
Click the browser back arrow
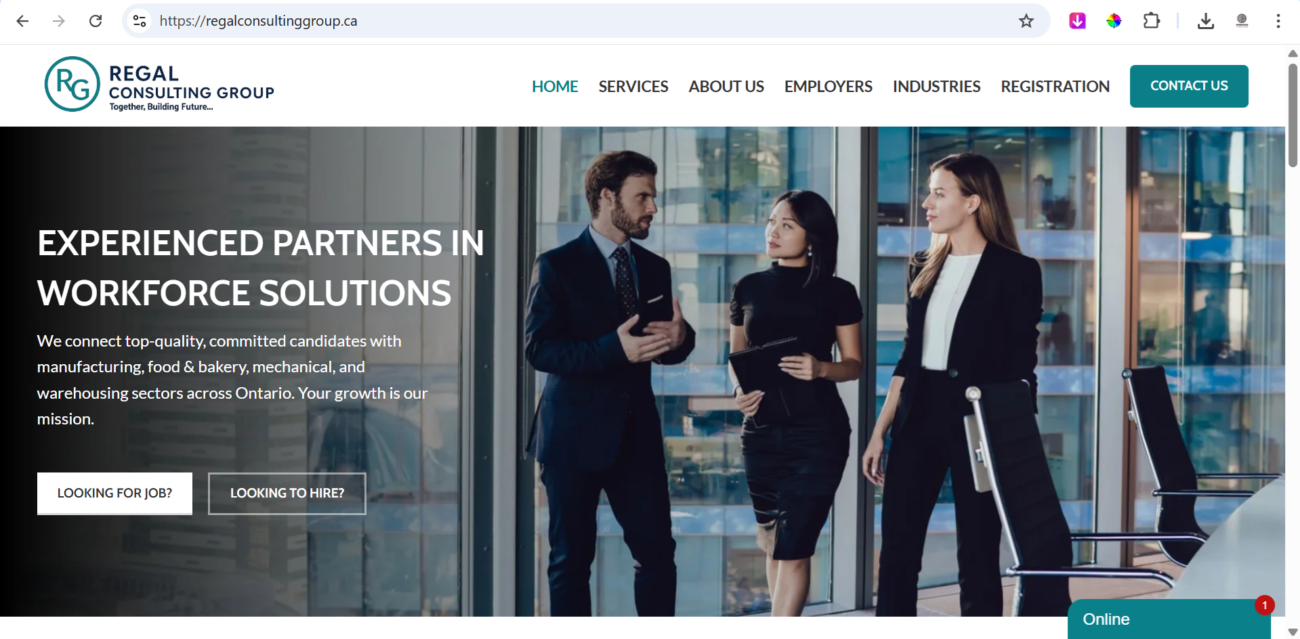pos(22,21)
